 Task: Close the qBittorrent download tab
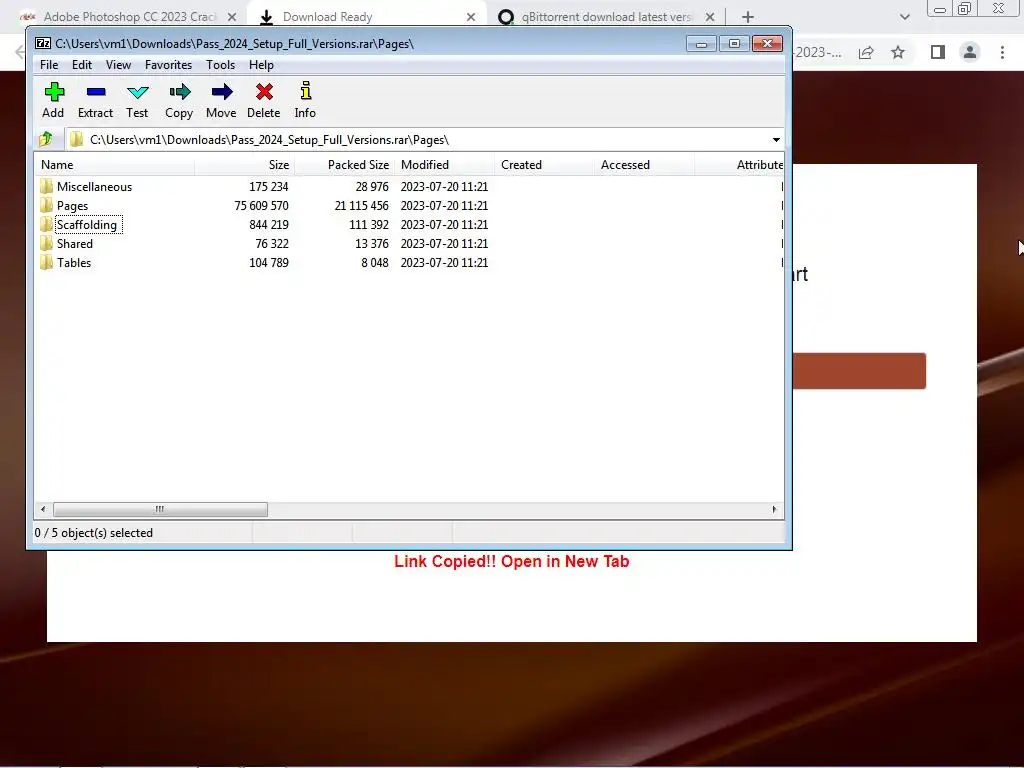[710, 17]
